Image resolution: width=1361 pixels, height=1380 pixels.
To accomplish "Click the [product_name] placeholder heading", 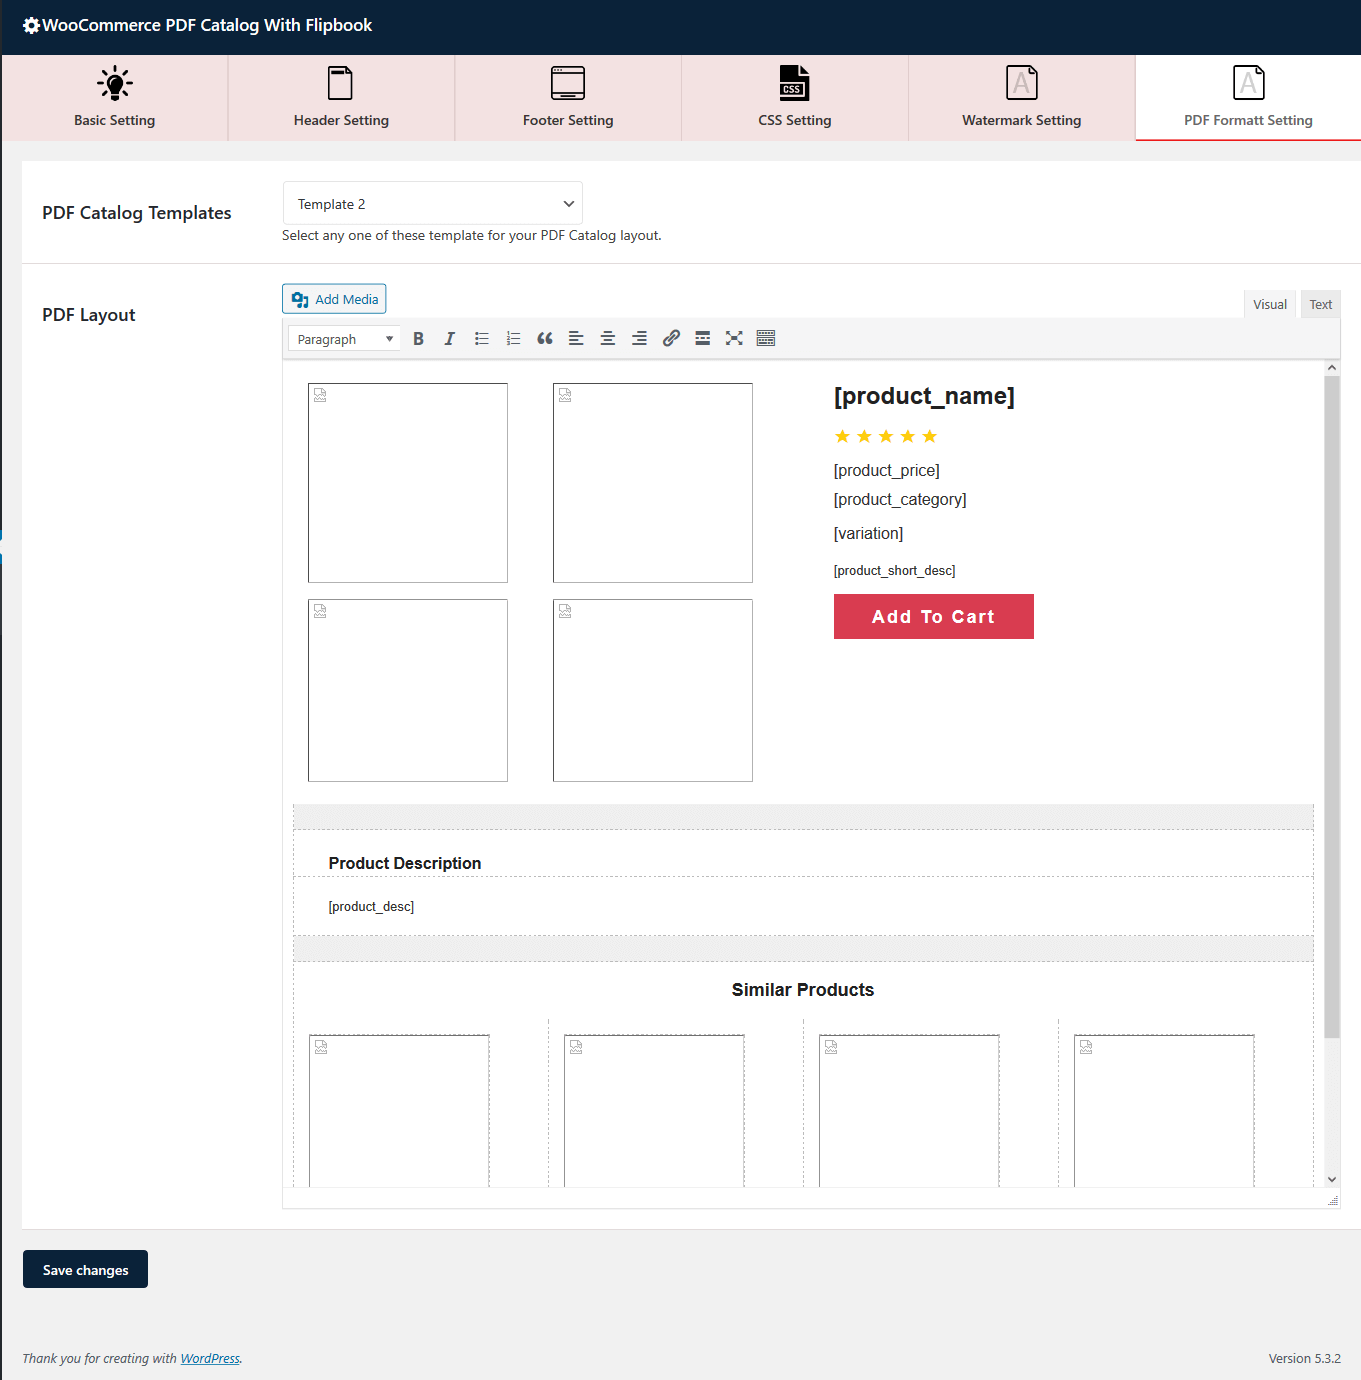I will point(924,396).
